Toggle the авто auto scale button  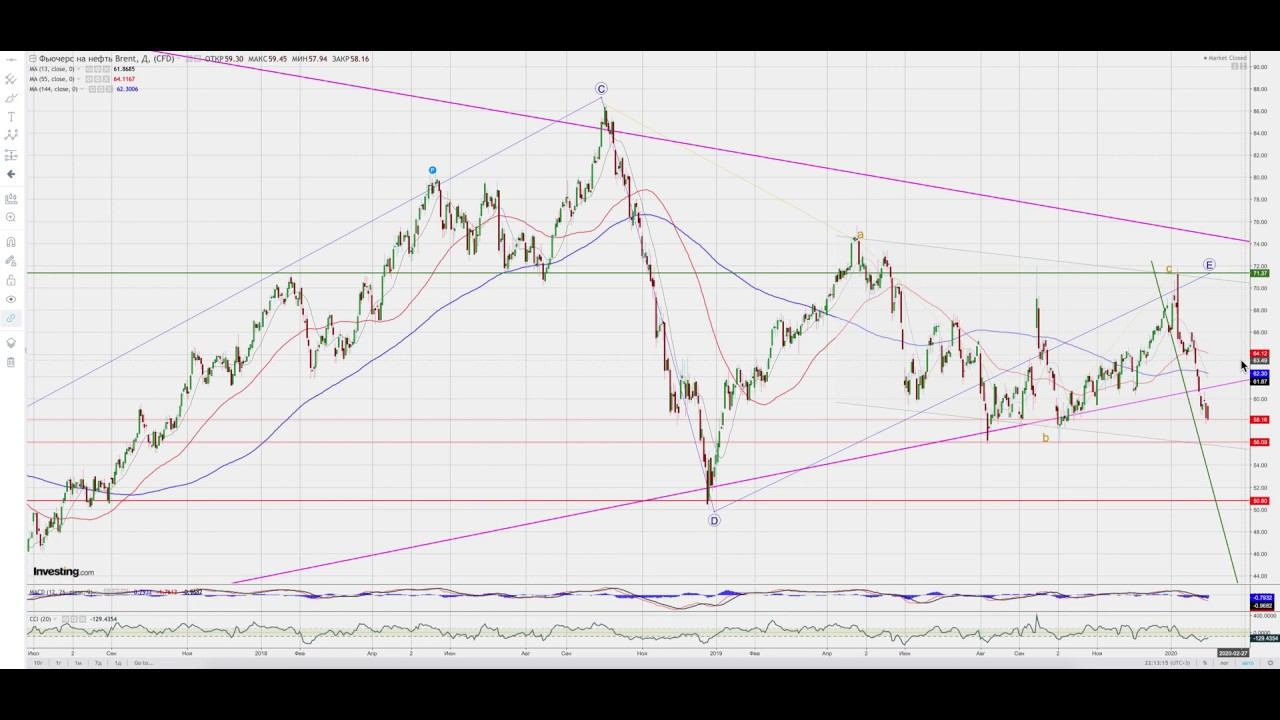pyautogui.click(x=1248, y=663)
